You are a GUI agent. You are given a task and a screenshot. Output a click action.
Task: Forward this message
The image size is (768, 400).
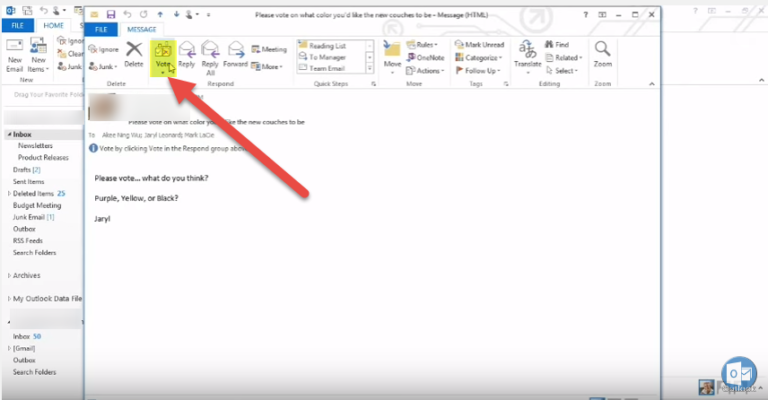[x=236, y=54]
